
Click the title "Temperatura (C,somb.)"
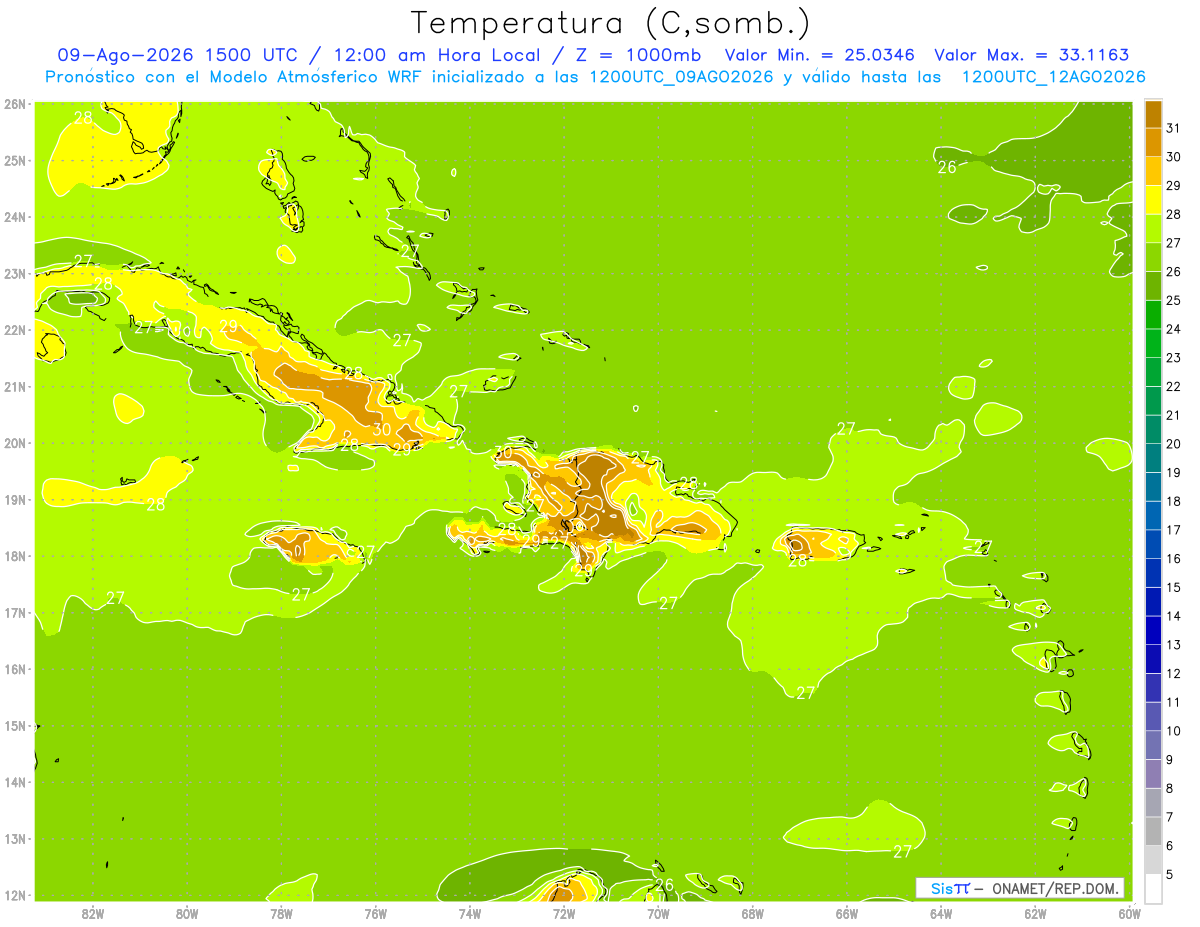click(x=611, y=23)
